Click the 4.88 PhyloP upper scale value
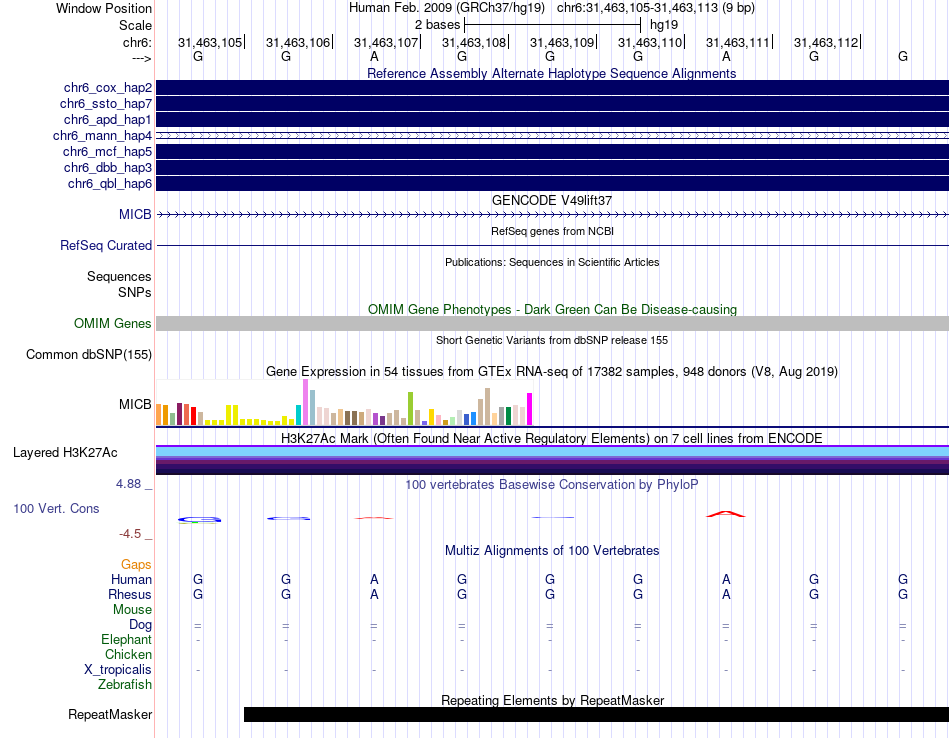The image size is (950, 738). [128, 484]
